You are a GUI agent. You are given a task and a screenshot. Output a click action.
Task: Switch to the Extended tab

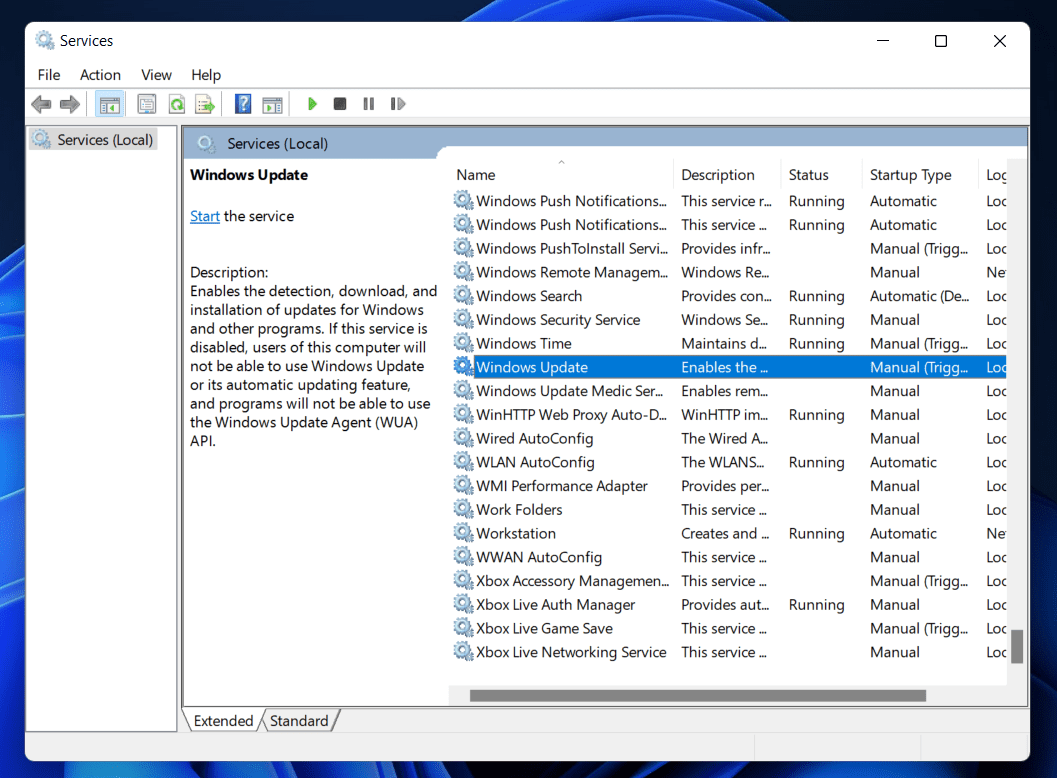(x=223, y=721)
